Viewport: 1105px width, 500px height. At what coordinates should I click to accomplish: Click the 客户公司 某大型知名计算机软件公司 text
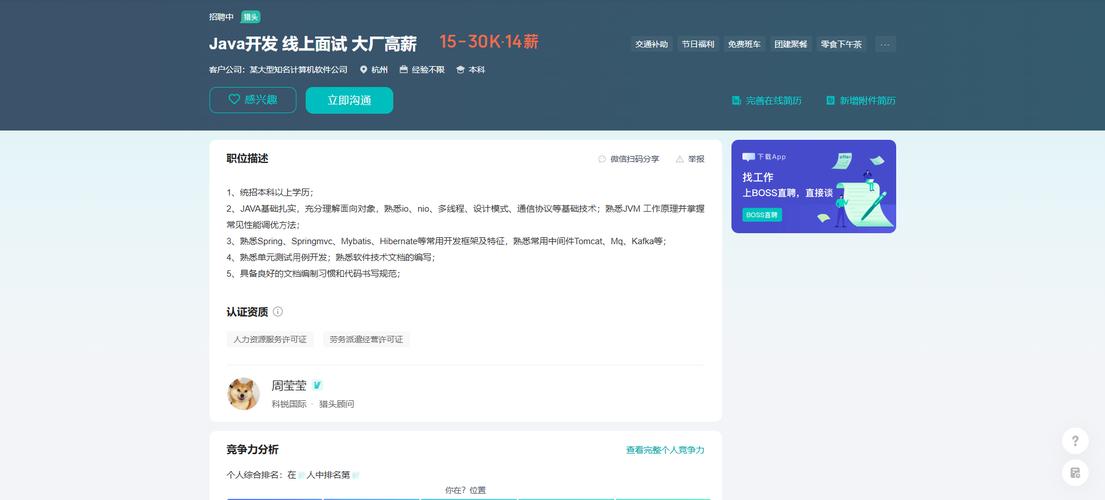(x=278, y=70)
